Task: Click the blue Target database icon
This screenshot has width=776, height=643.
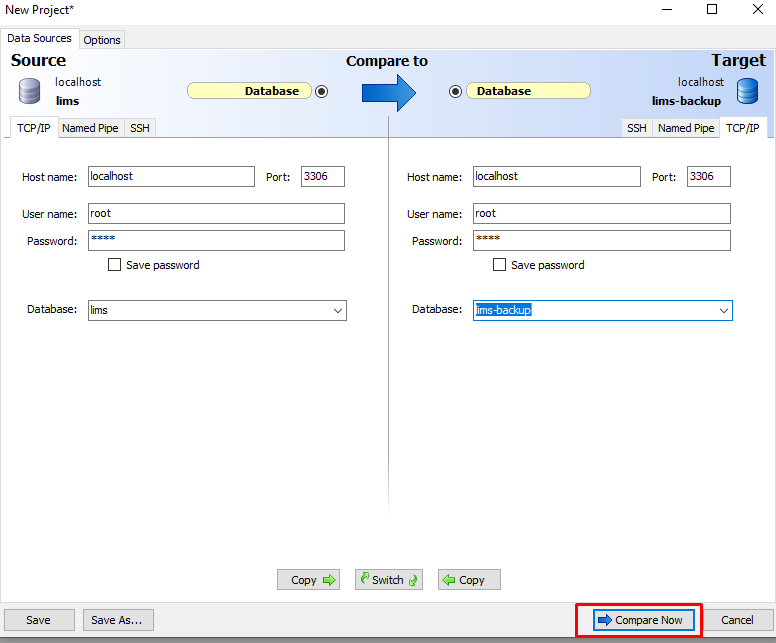Action: (x=747, y=91)
